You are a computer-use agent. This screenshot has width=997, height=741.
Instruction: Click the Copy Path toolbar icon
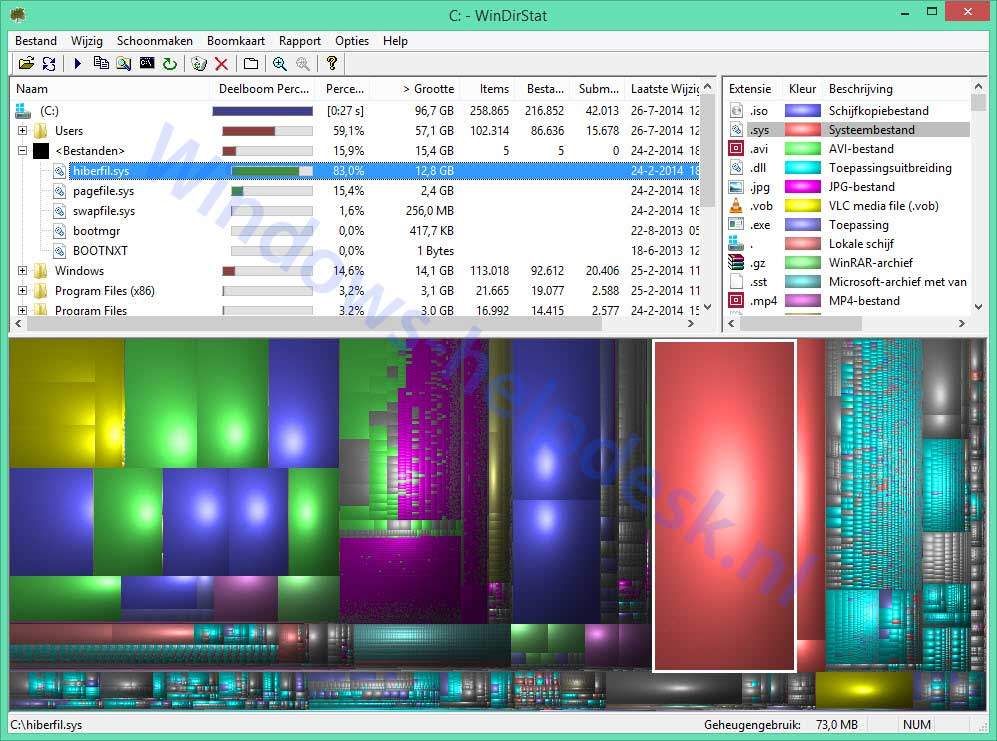tap(100, 63)
